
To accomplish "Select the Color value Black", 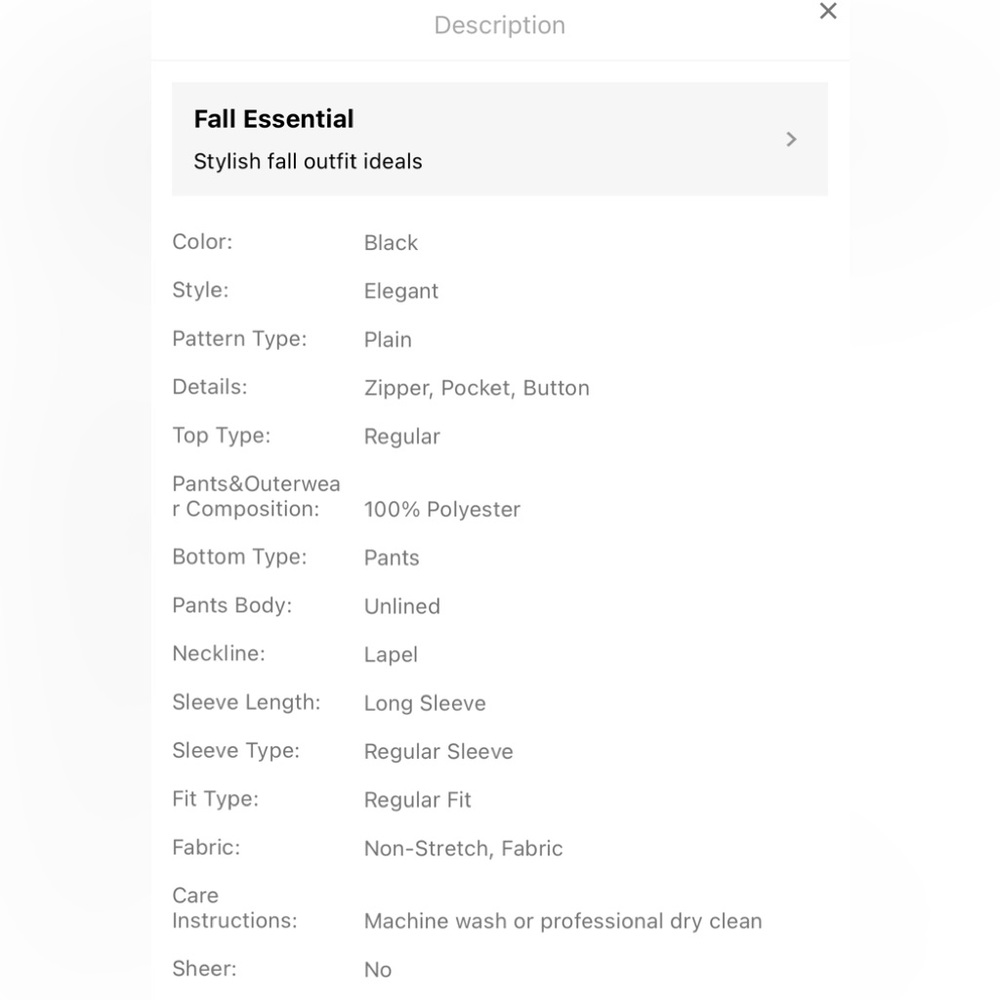I will point(391,243).
